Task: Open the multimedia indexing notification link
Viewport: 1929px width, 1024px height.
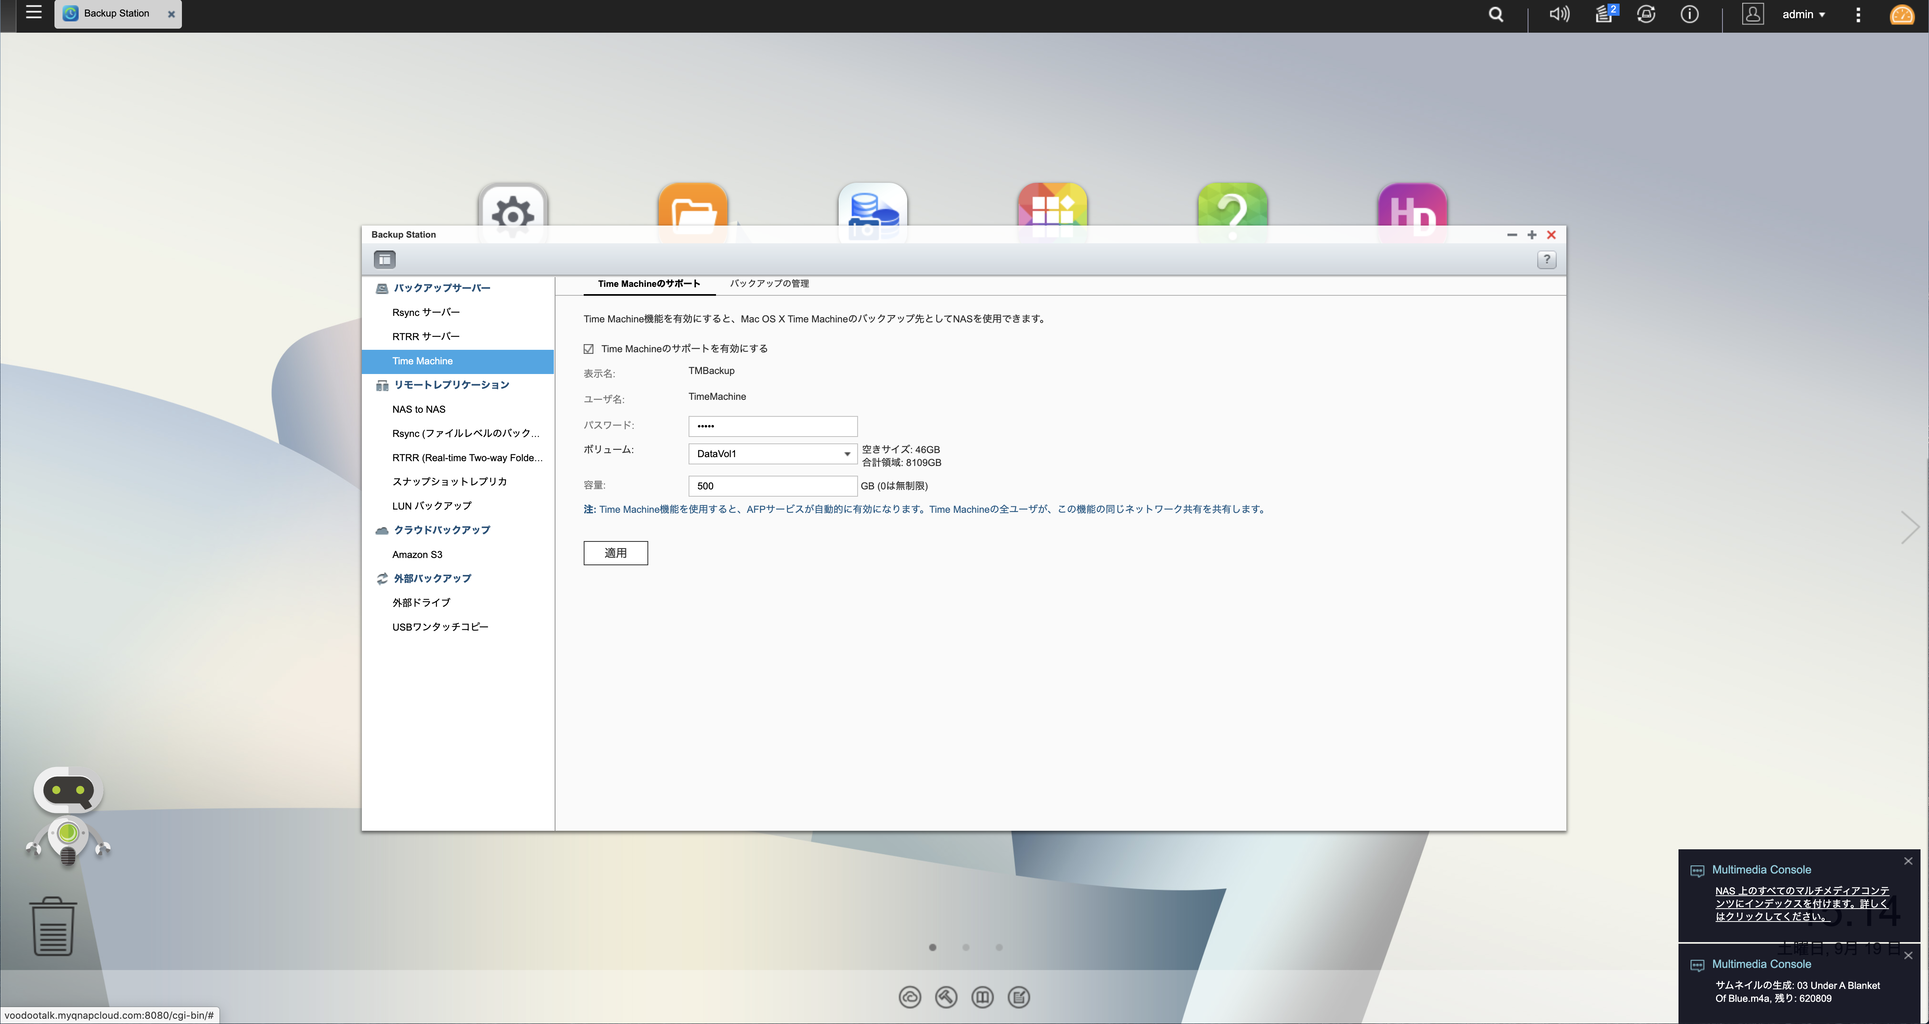Action: (x=1802, y=904)
